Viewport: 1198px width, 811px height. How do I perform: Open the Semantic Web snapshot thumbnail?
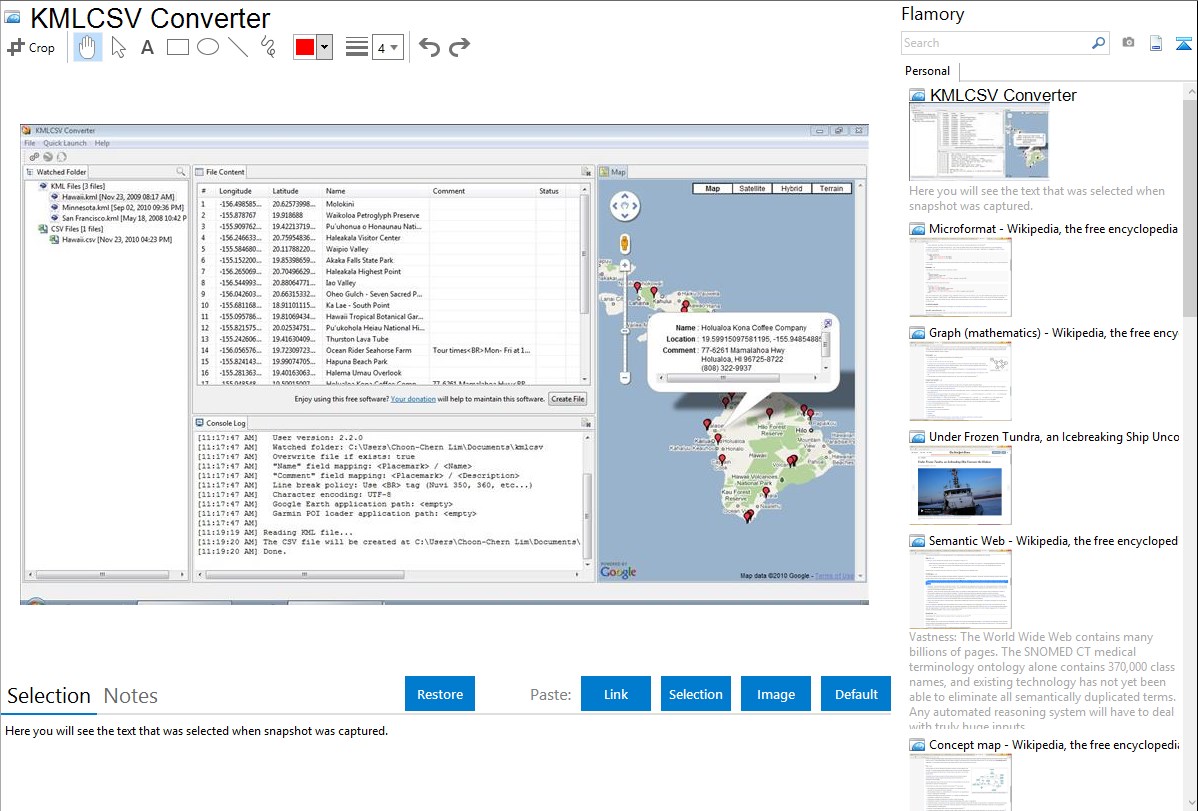960,589
